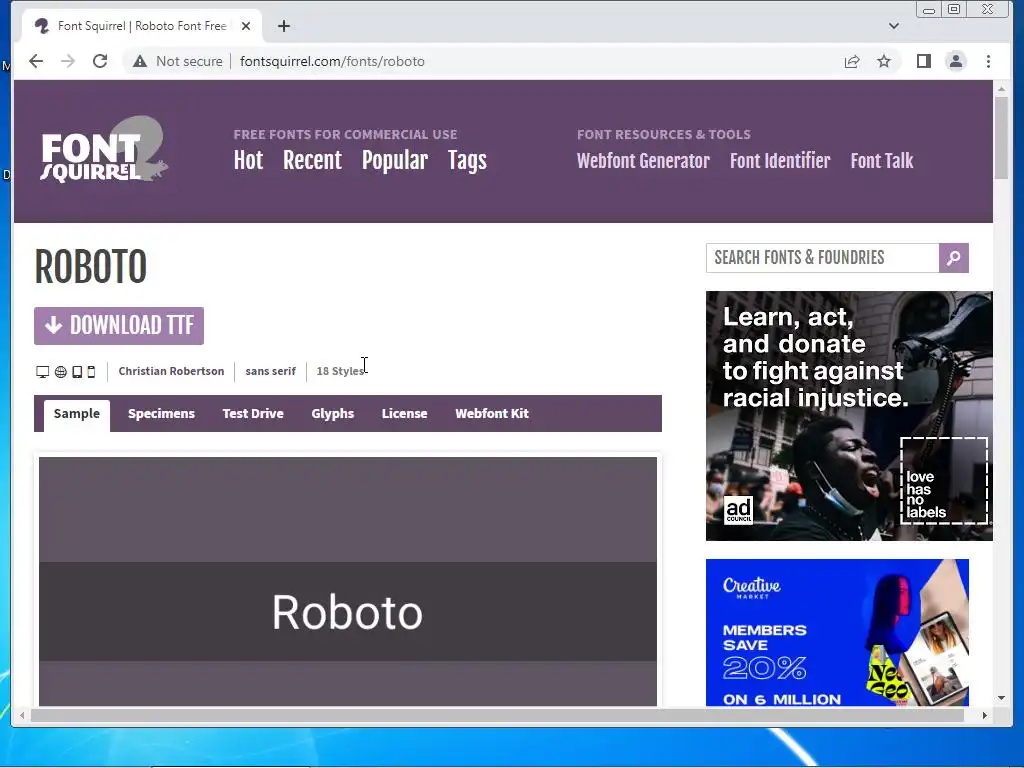Click the Not secure warning icon

tap(140, 61)
